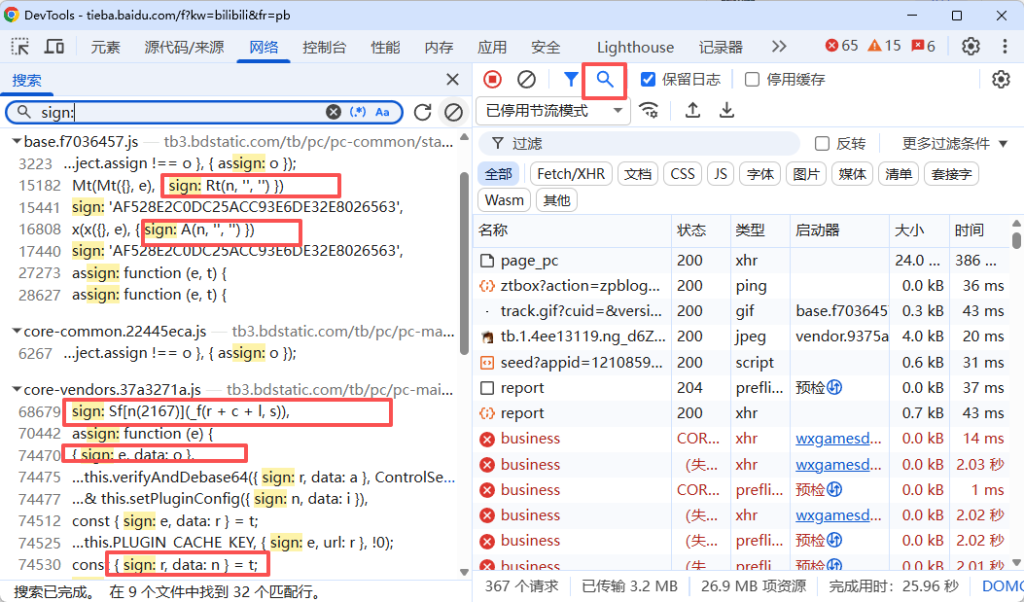Screen dimensions: 1024x602
Task: Click the import HAR upload icon
Action: [x=692, y=110]
